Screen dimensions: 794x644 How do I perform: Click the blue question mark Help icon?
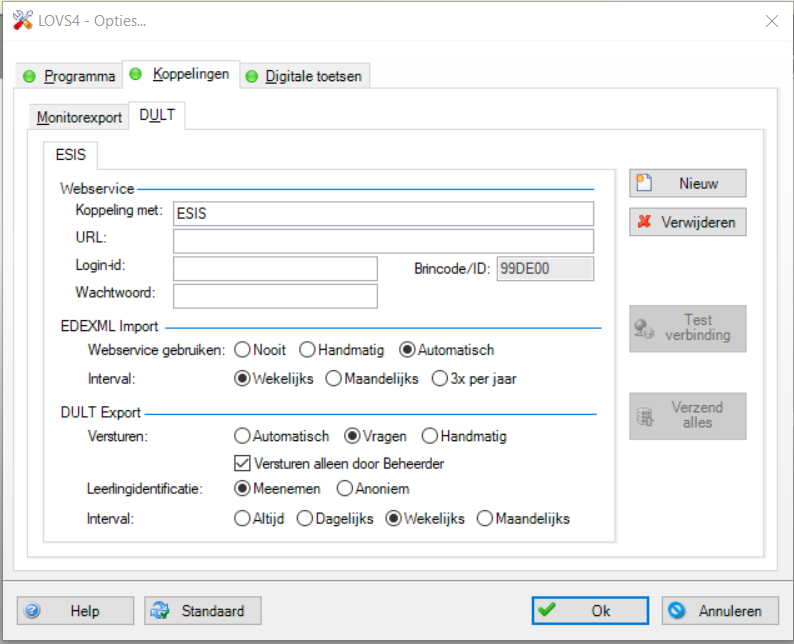point(32,611)
